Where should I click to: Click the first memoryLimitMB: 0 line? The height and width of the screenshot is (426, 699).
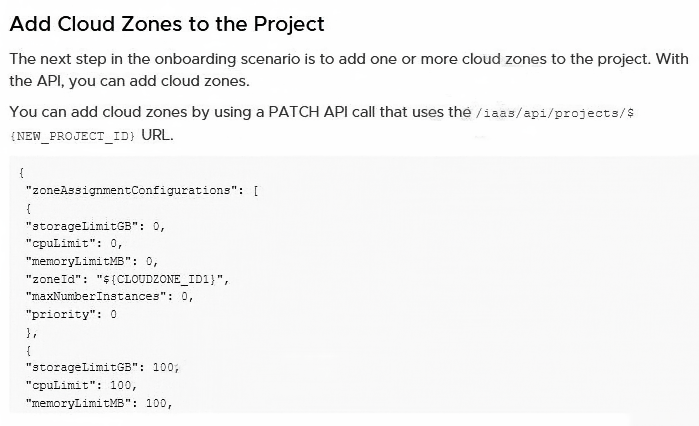pyautogui.click(x=92, y=261)
